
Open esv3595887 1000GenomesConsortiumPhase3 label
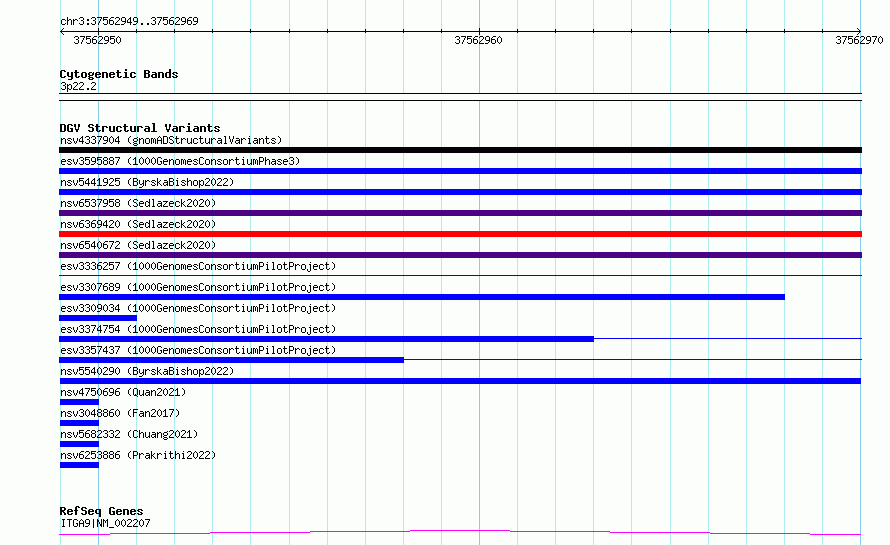click(x=180, y=161)
